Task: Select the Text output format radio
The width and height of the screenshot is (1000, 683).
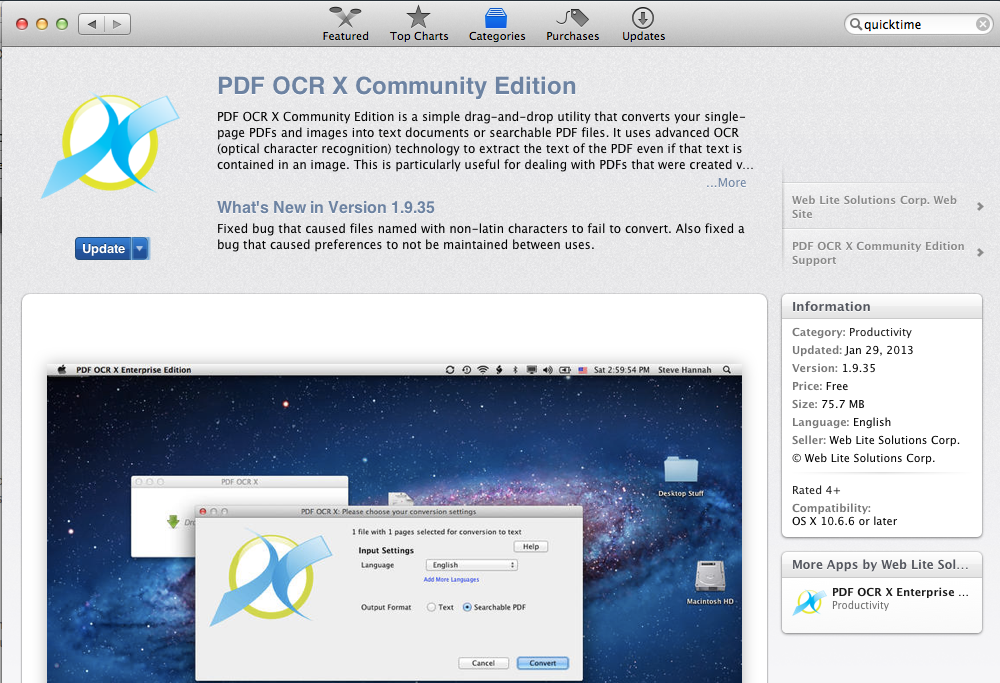Action: click(x=431, y=607)
